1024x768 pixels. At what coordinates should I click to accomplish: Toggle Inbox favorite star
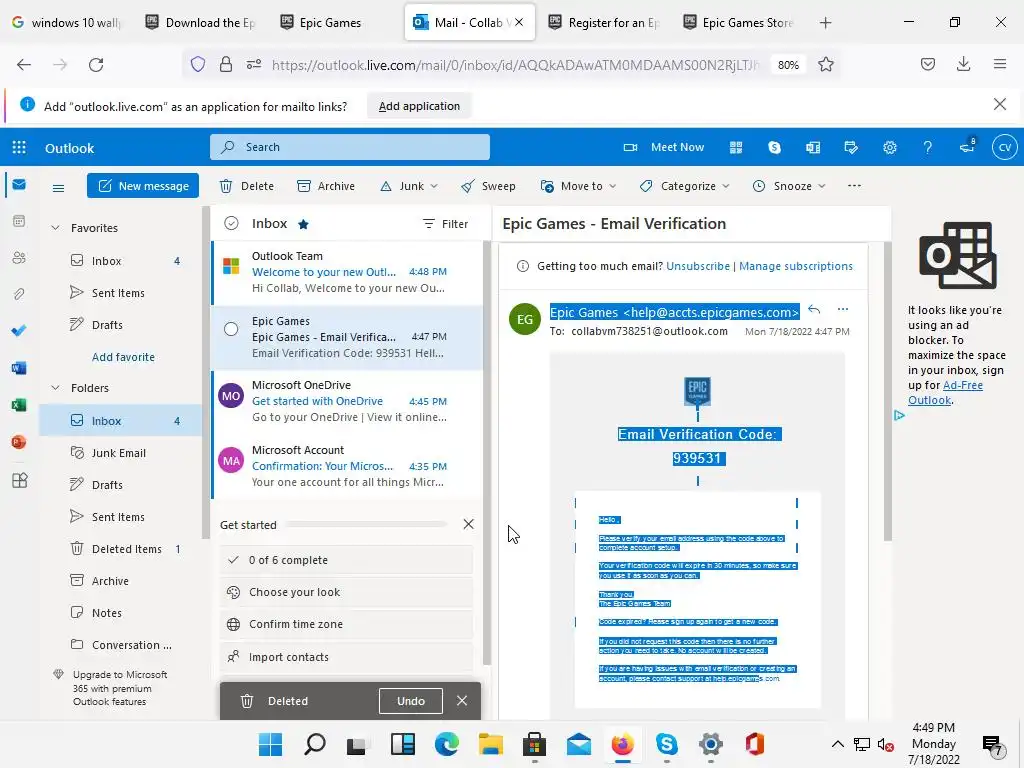pyautogui.click(x=303, y=224)
